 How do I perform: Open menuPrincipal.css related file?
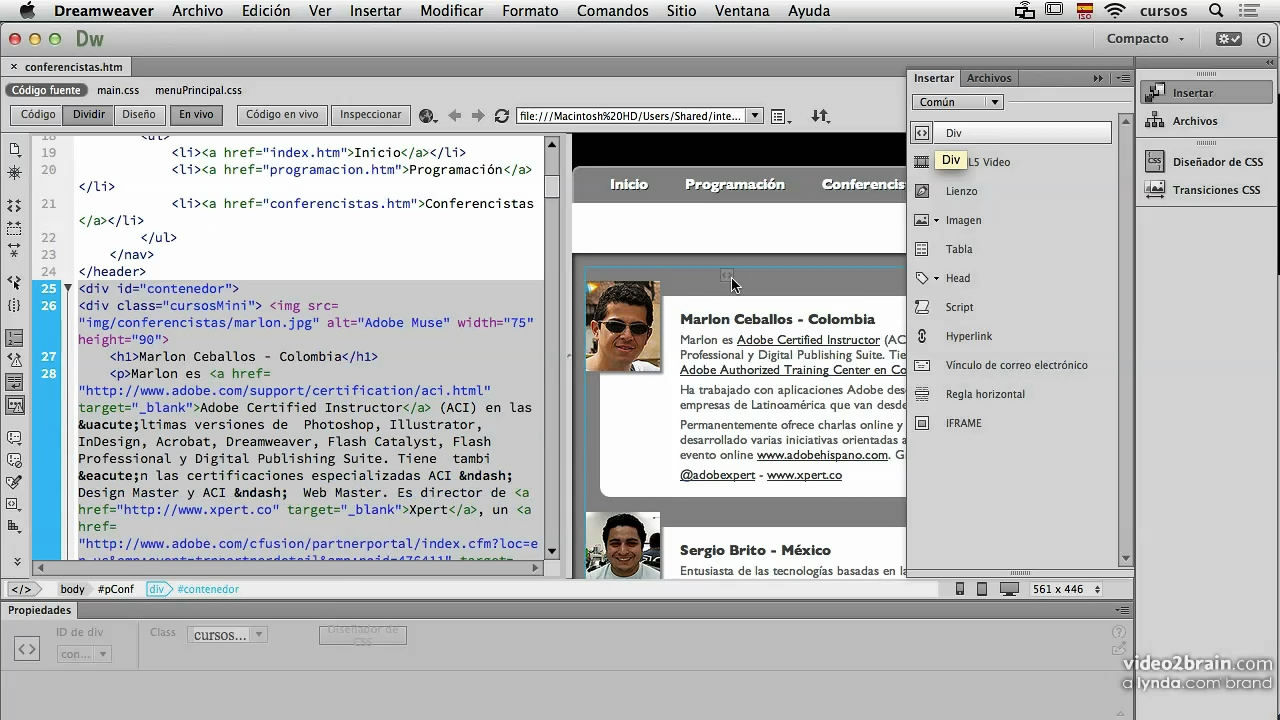pos(198,90)
